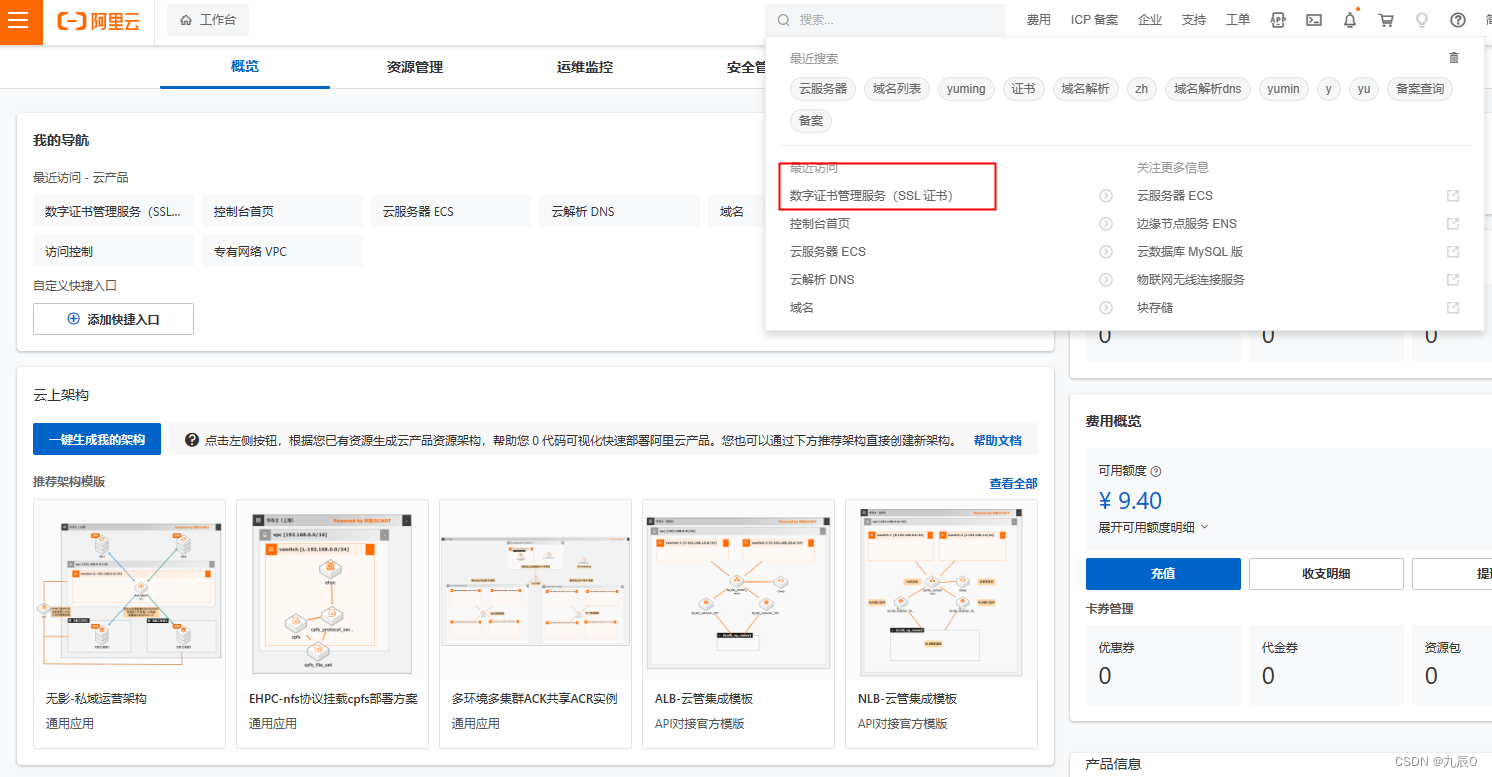The width and height of the screenshot is (1492, 777).
Task: Open the shopping cart
Action: point(1386,20)
